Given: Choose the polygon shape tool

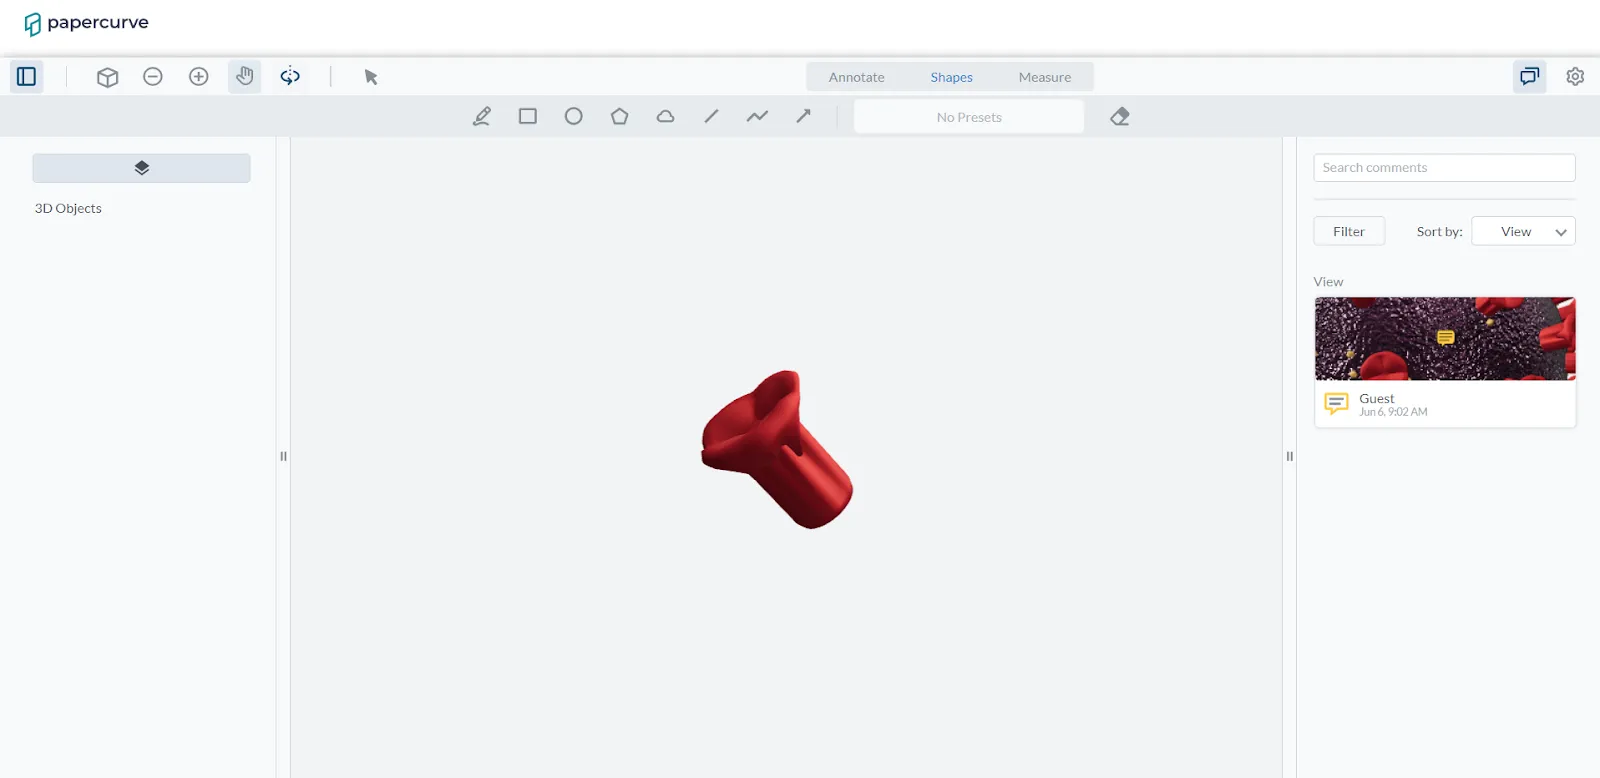Looking at the screenshot, I should click(x=620, y=117).
